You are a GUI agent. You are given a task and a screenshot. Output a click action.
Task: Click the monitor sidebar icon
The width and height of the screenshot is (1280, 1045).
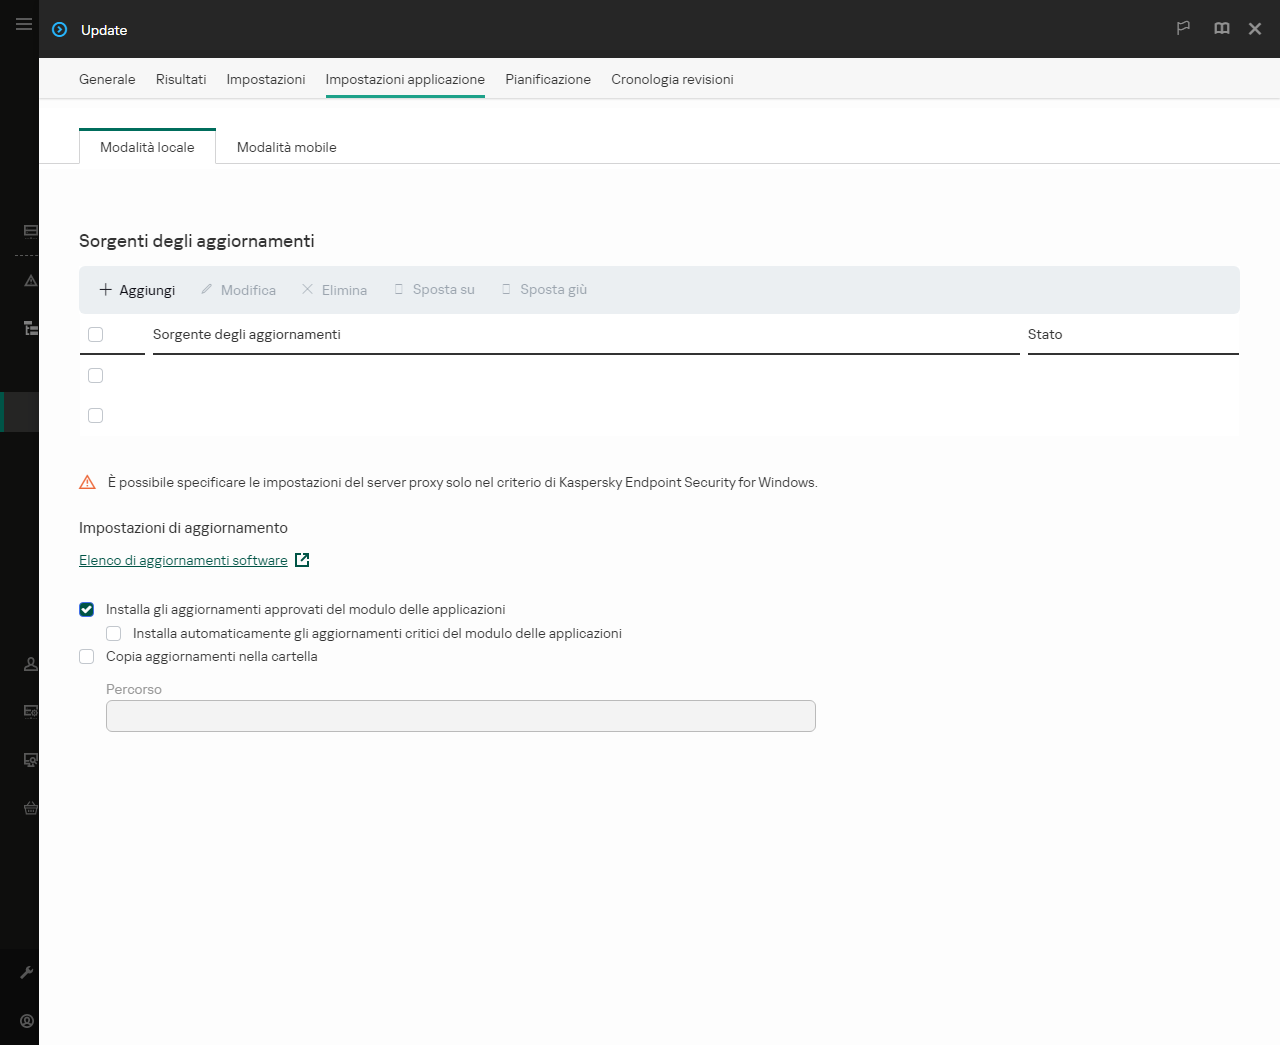31,760
